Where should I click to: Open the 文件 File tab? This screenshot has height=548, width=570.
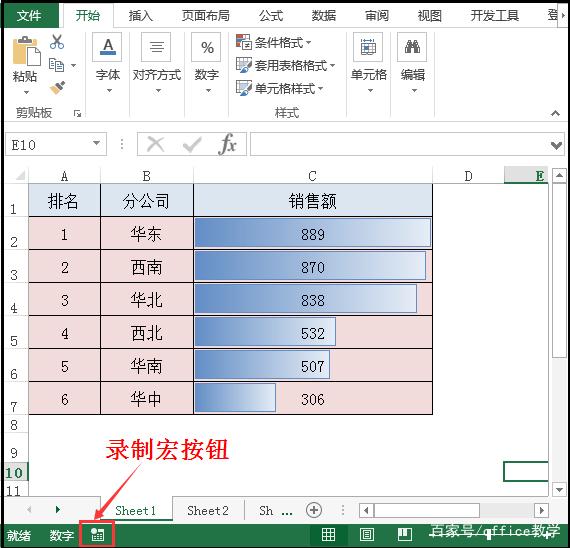click(x=29, y=15)
